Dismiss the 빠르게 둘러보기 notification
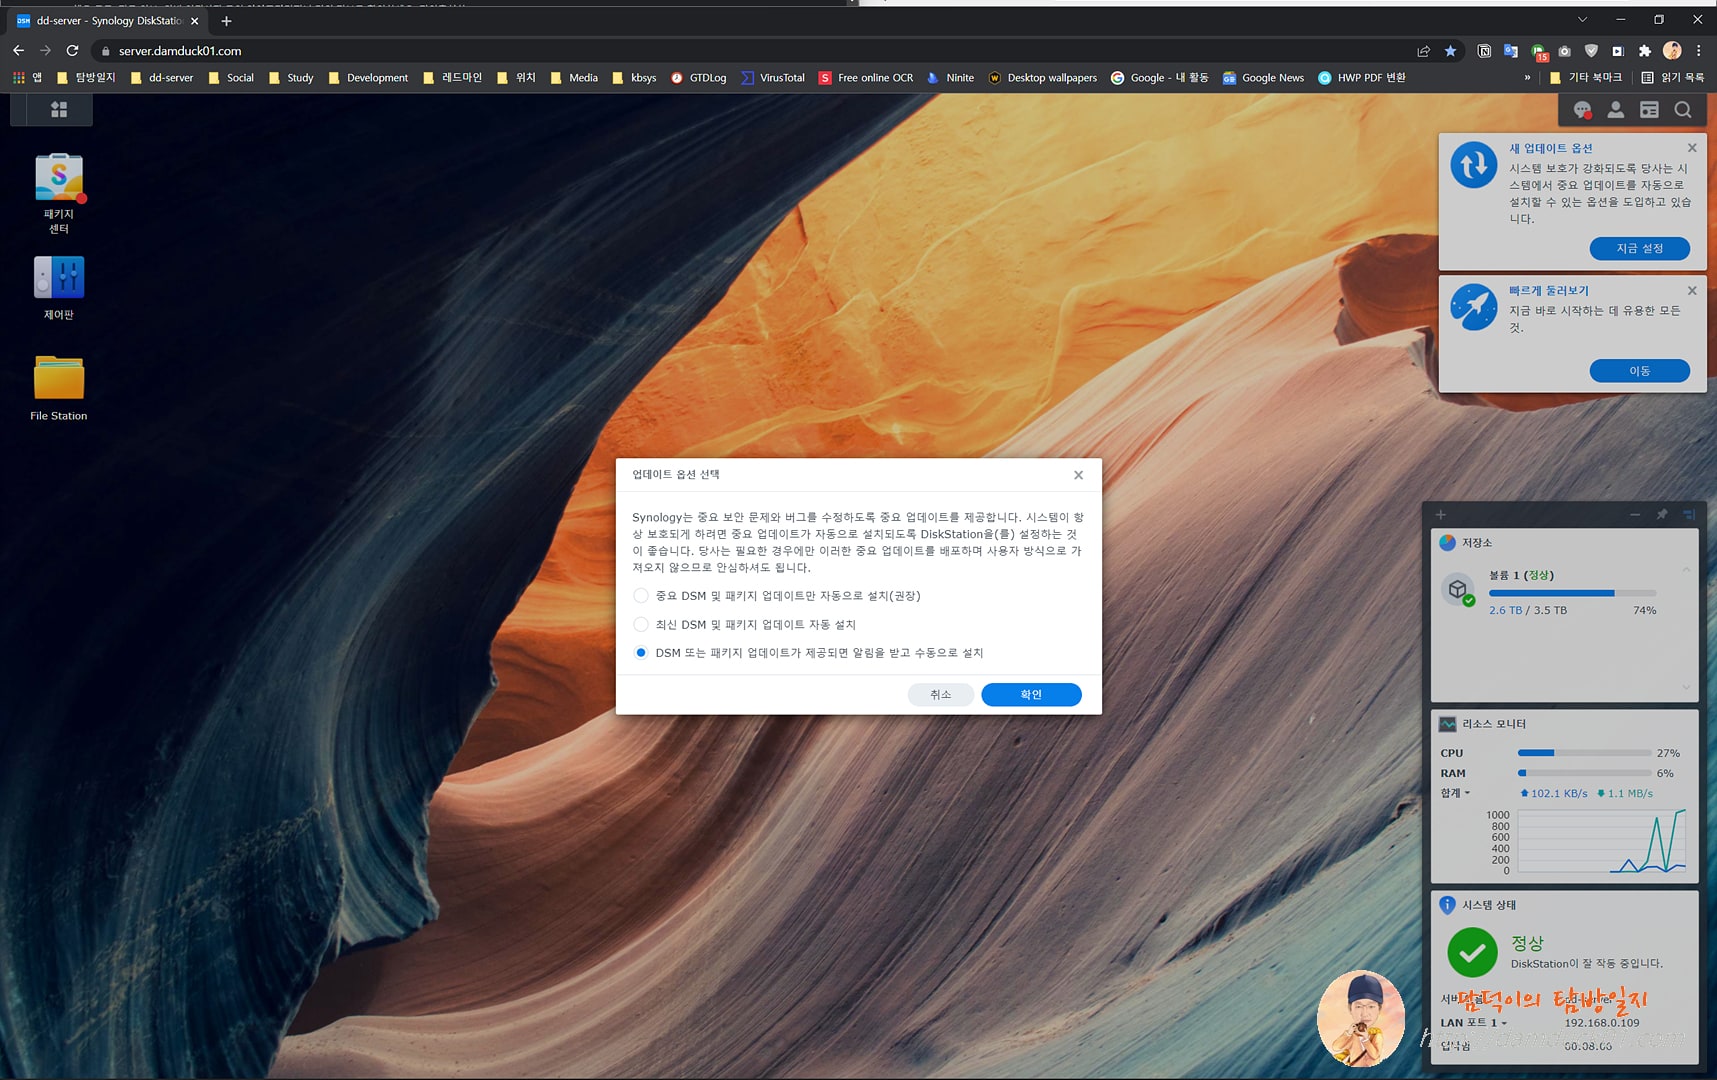1717x1080 pixels. [1692, 291]
